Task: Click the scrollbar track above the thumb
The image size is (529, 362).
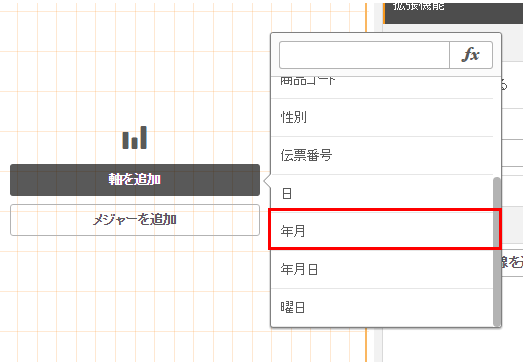Action: [x=497, y=127]
